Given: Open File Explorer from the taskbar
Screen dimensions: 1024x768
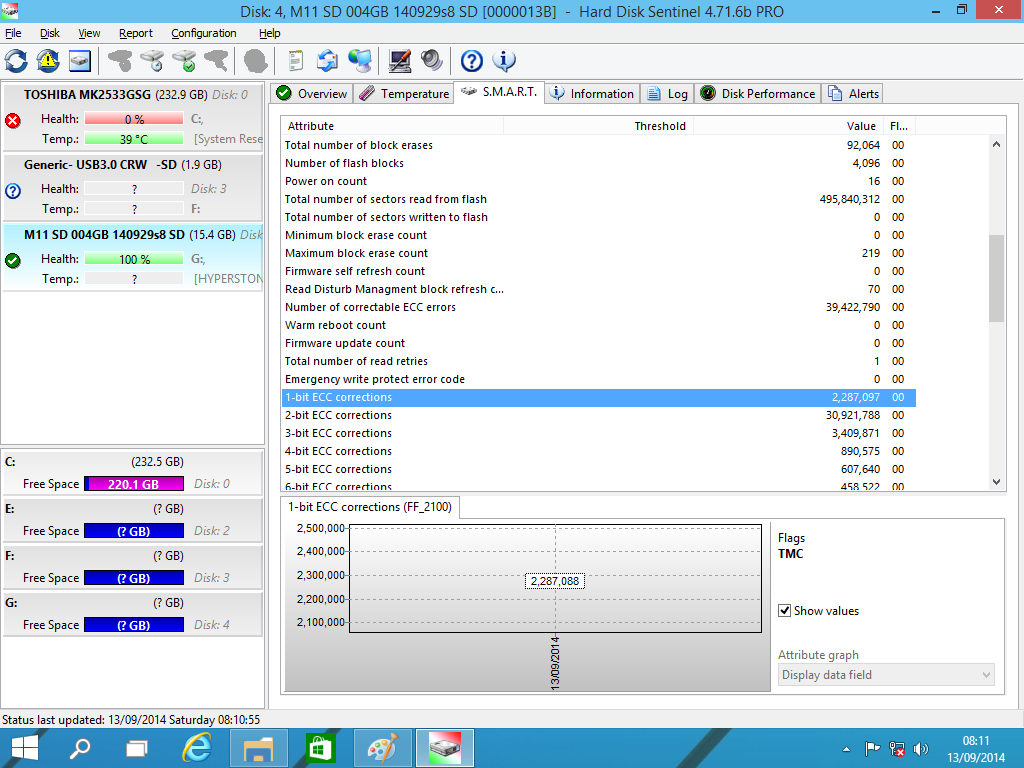Looking at the screenshot, I should click(x=258, y=748).
